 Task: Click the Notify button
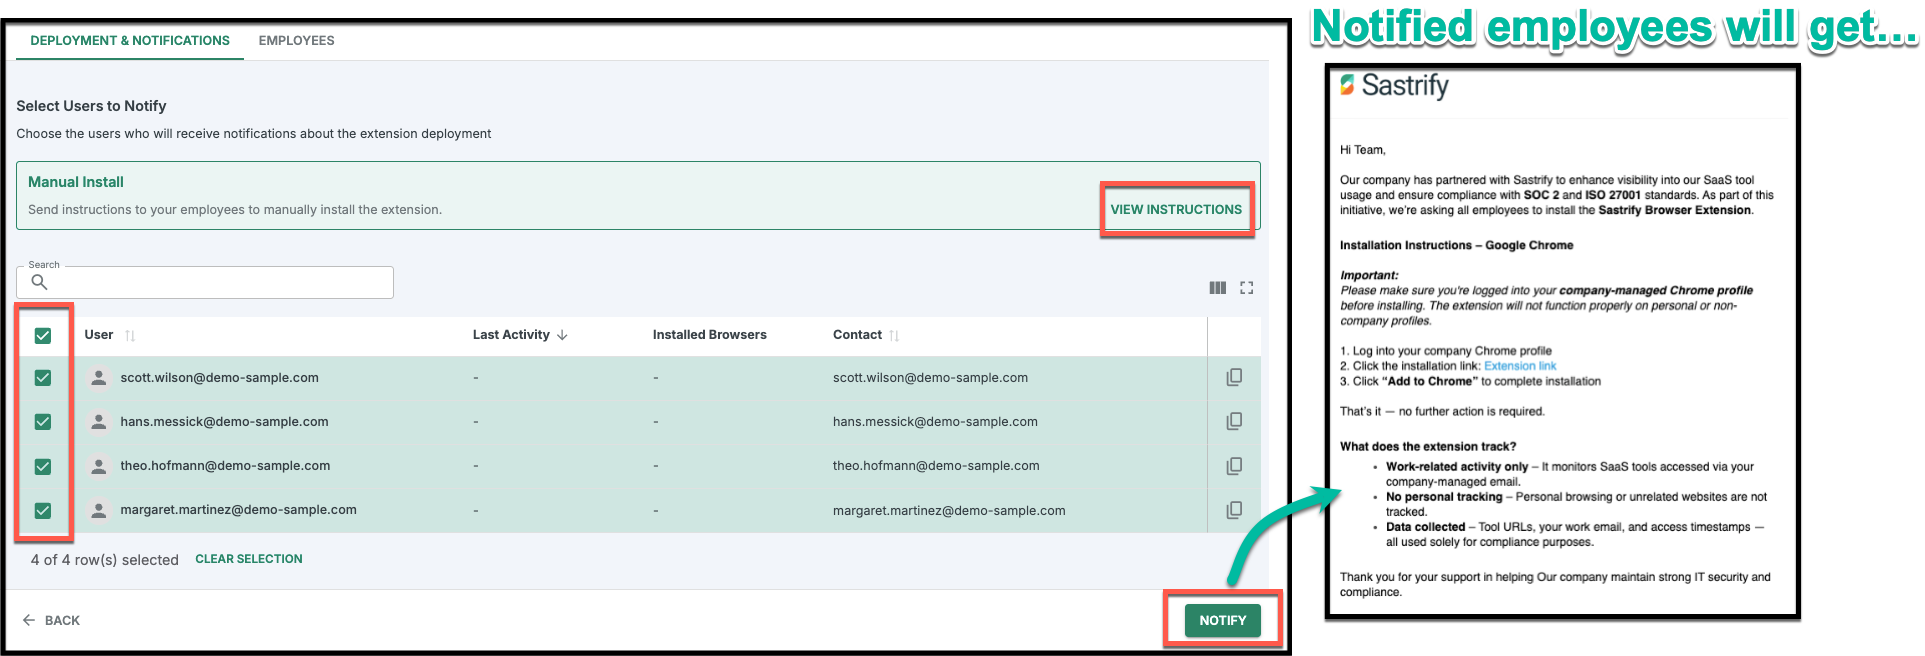[1222, 620]
